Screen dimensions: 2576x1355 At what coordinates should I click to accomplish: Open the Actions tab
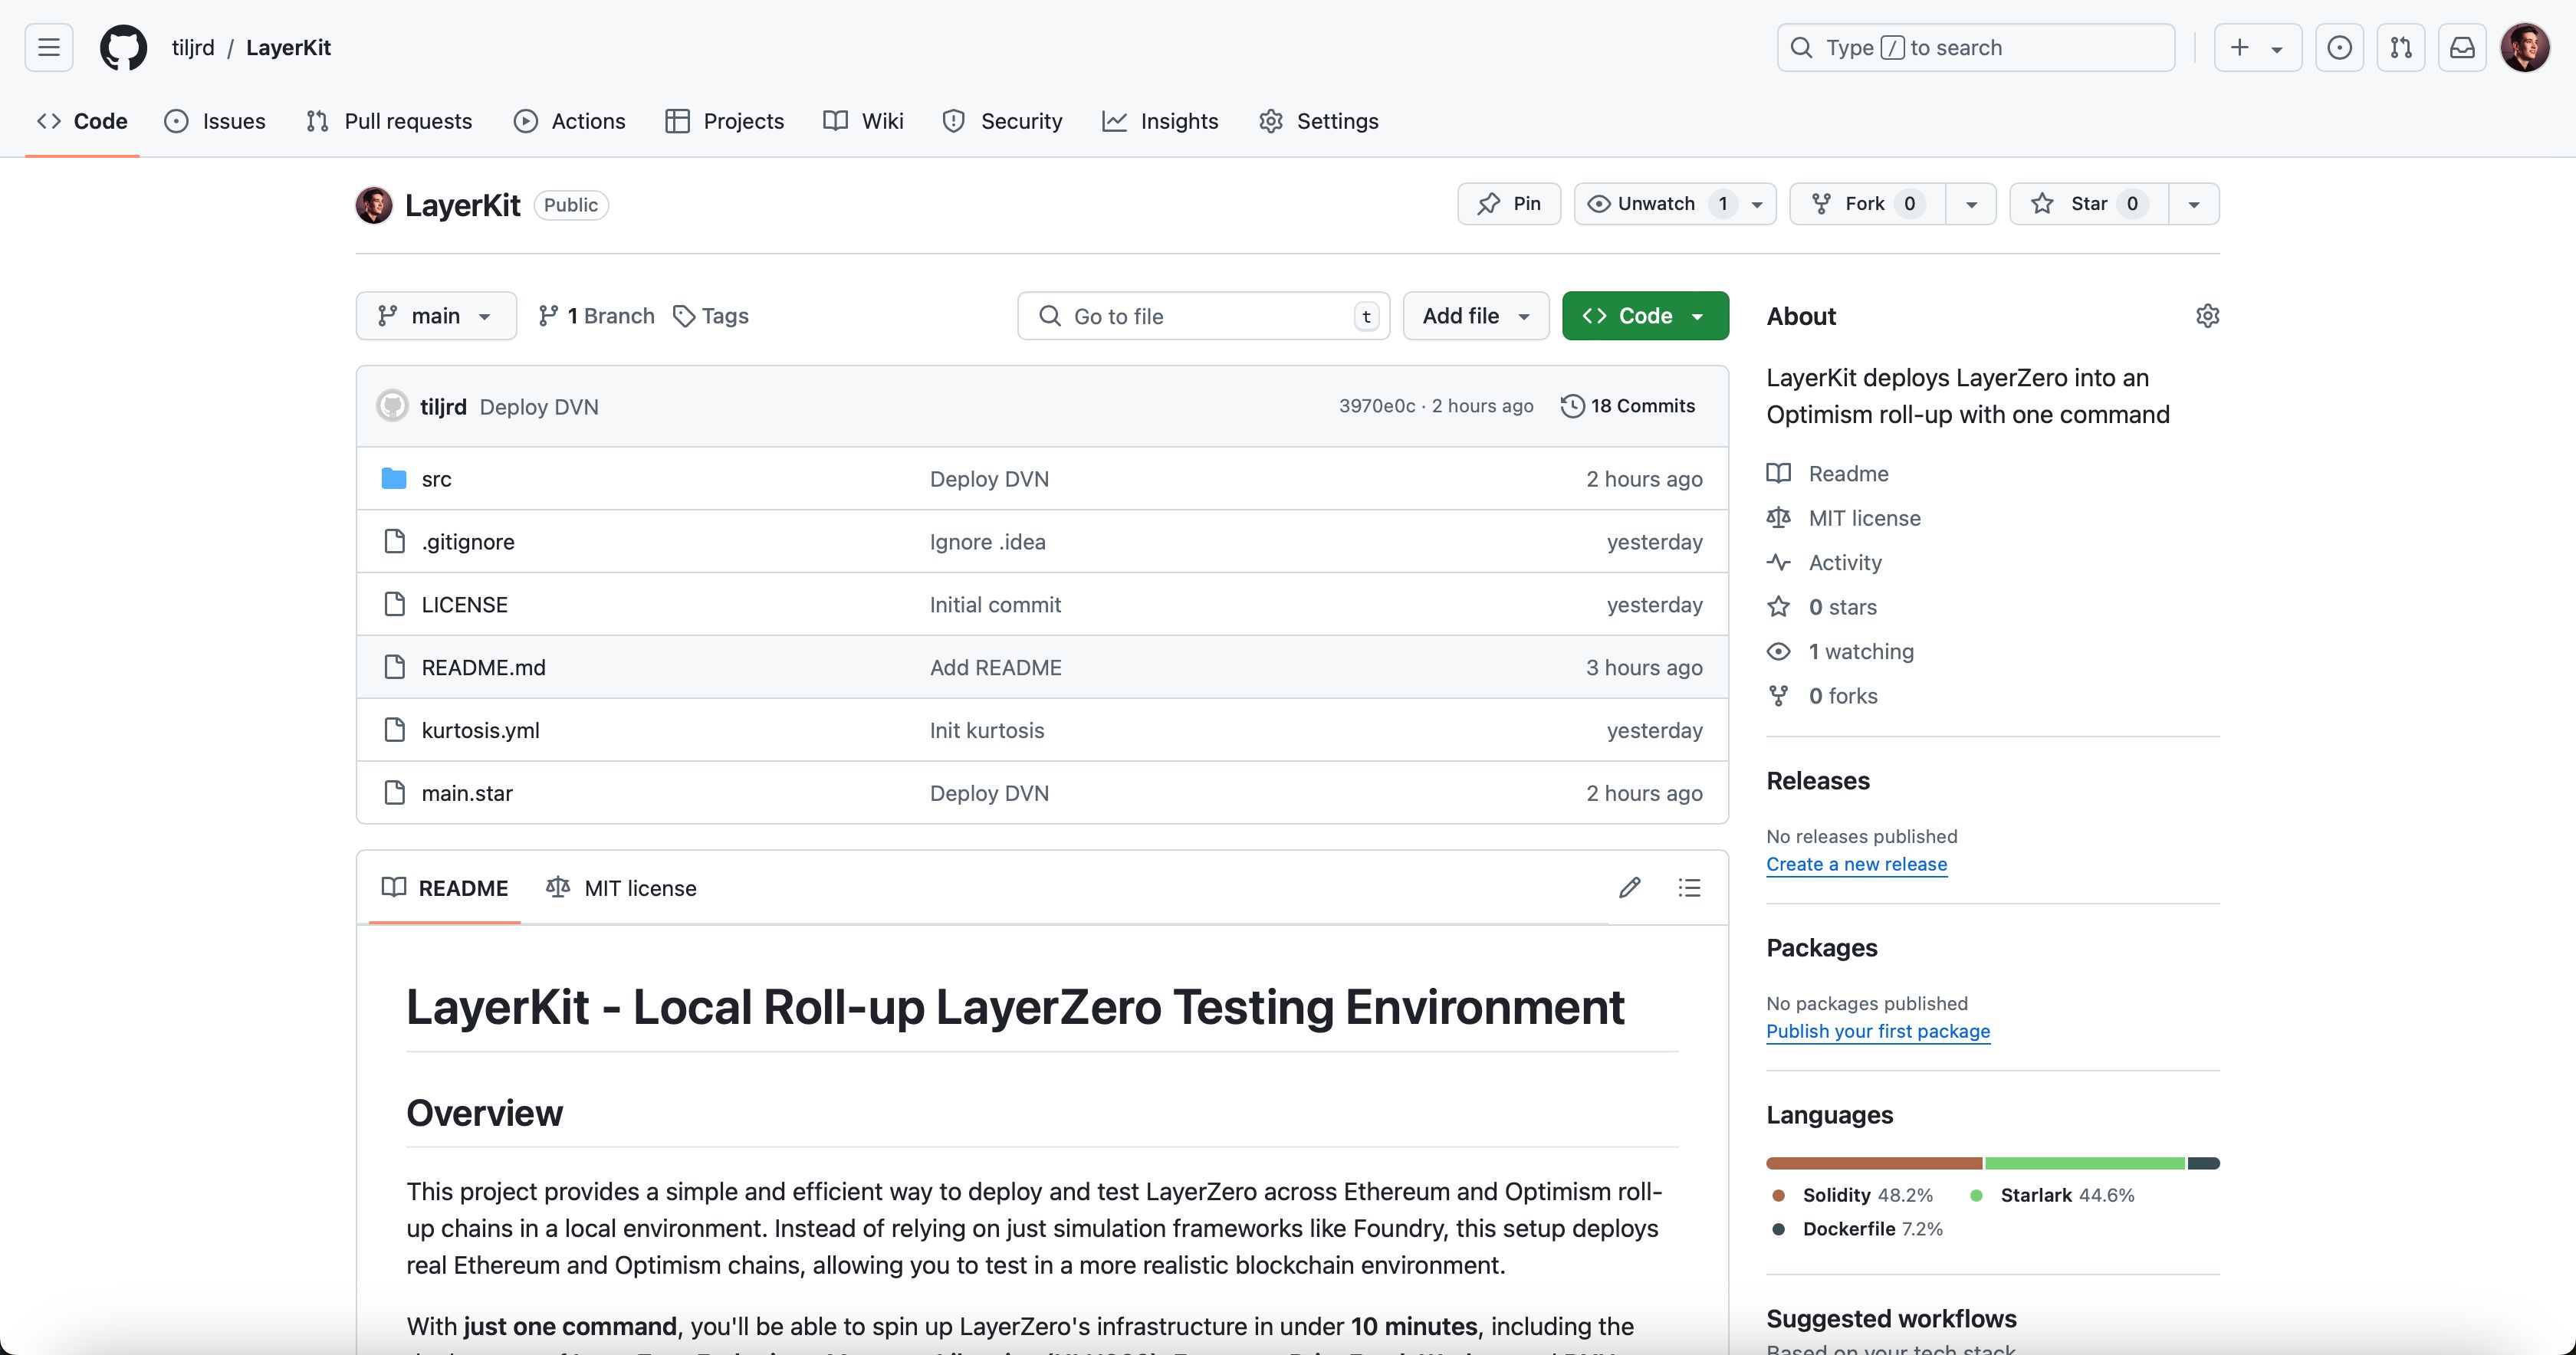(x=569, y=121)
